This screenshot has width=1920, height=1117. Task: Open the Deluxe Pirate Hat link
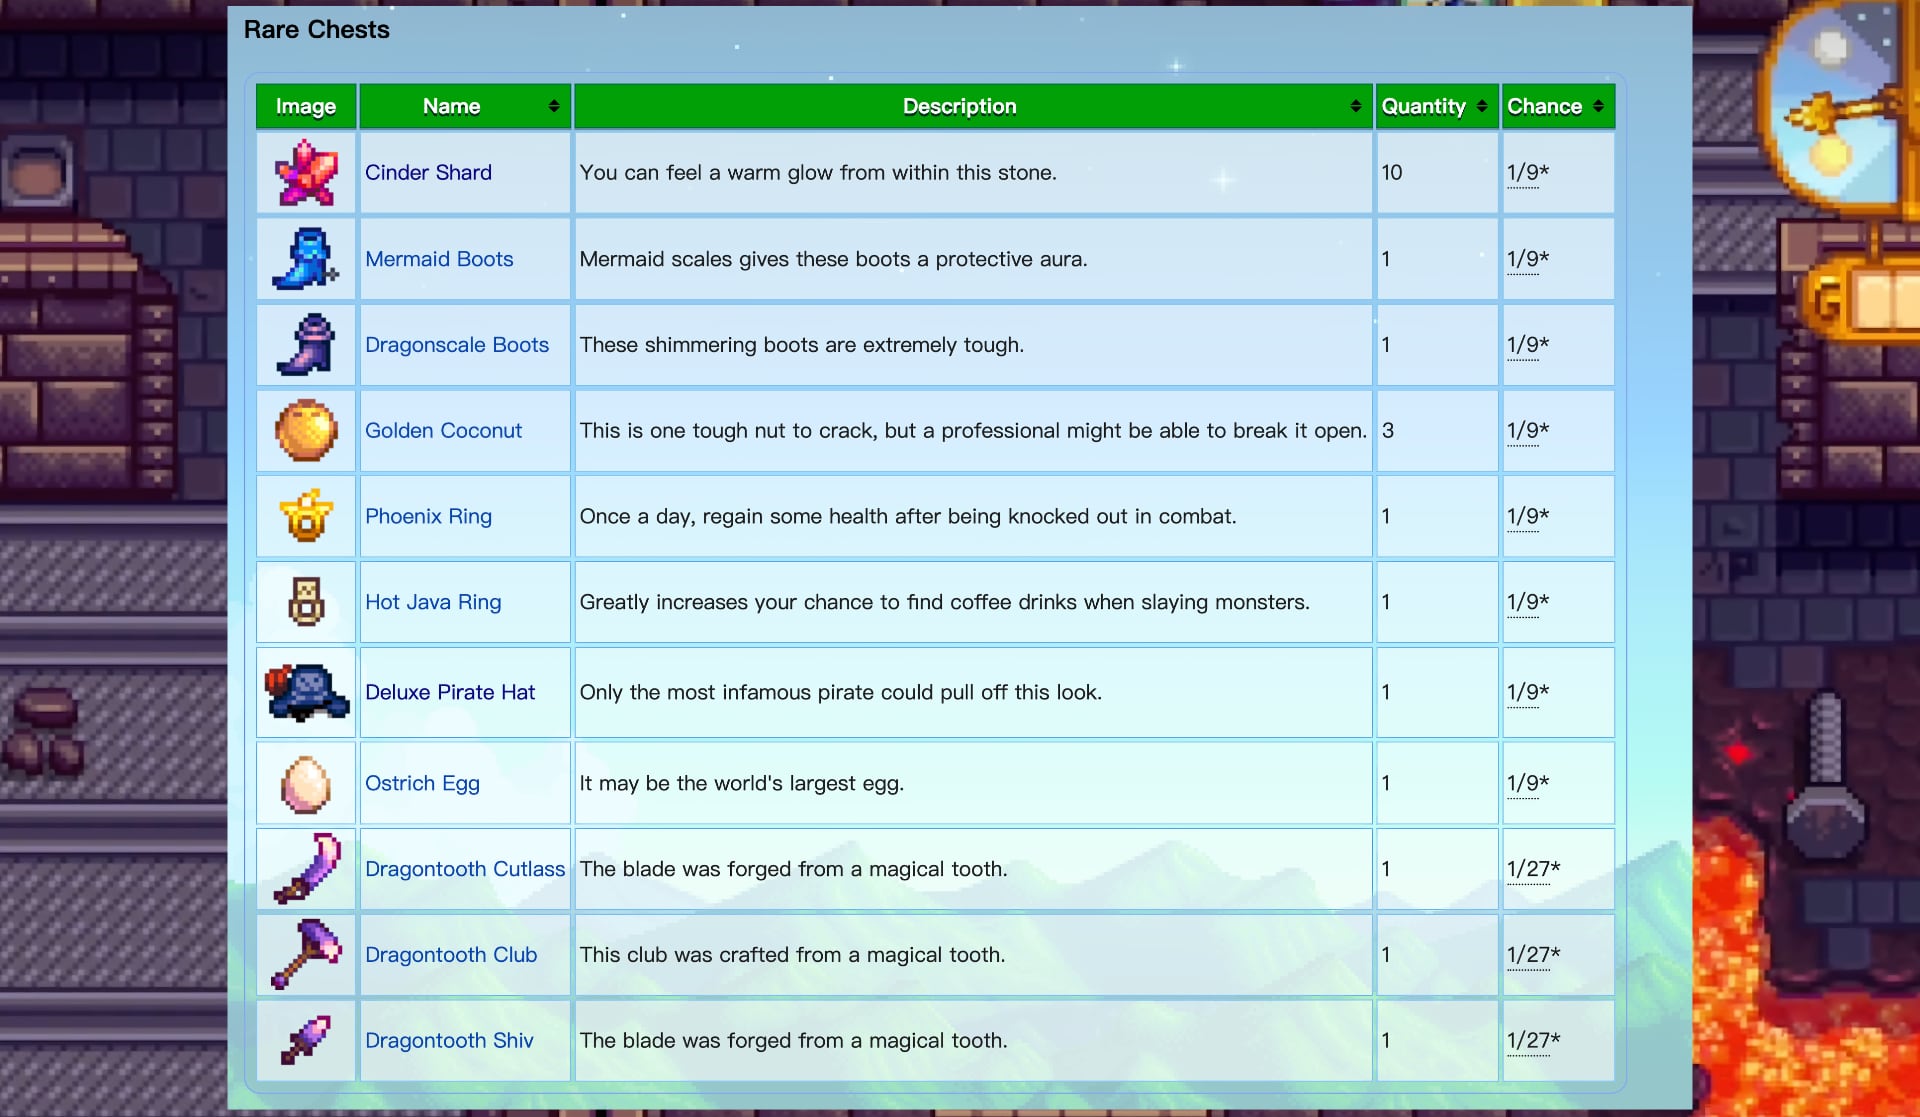click(450, 692)
